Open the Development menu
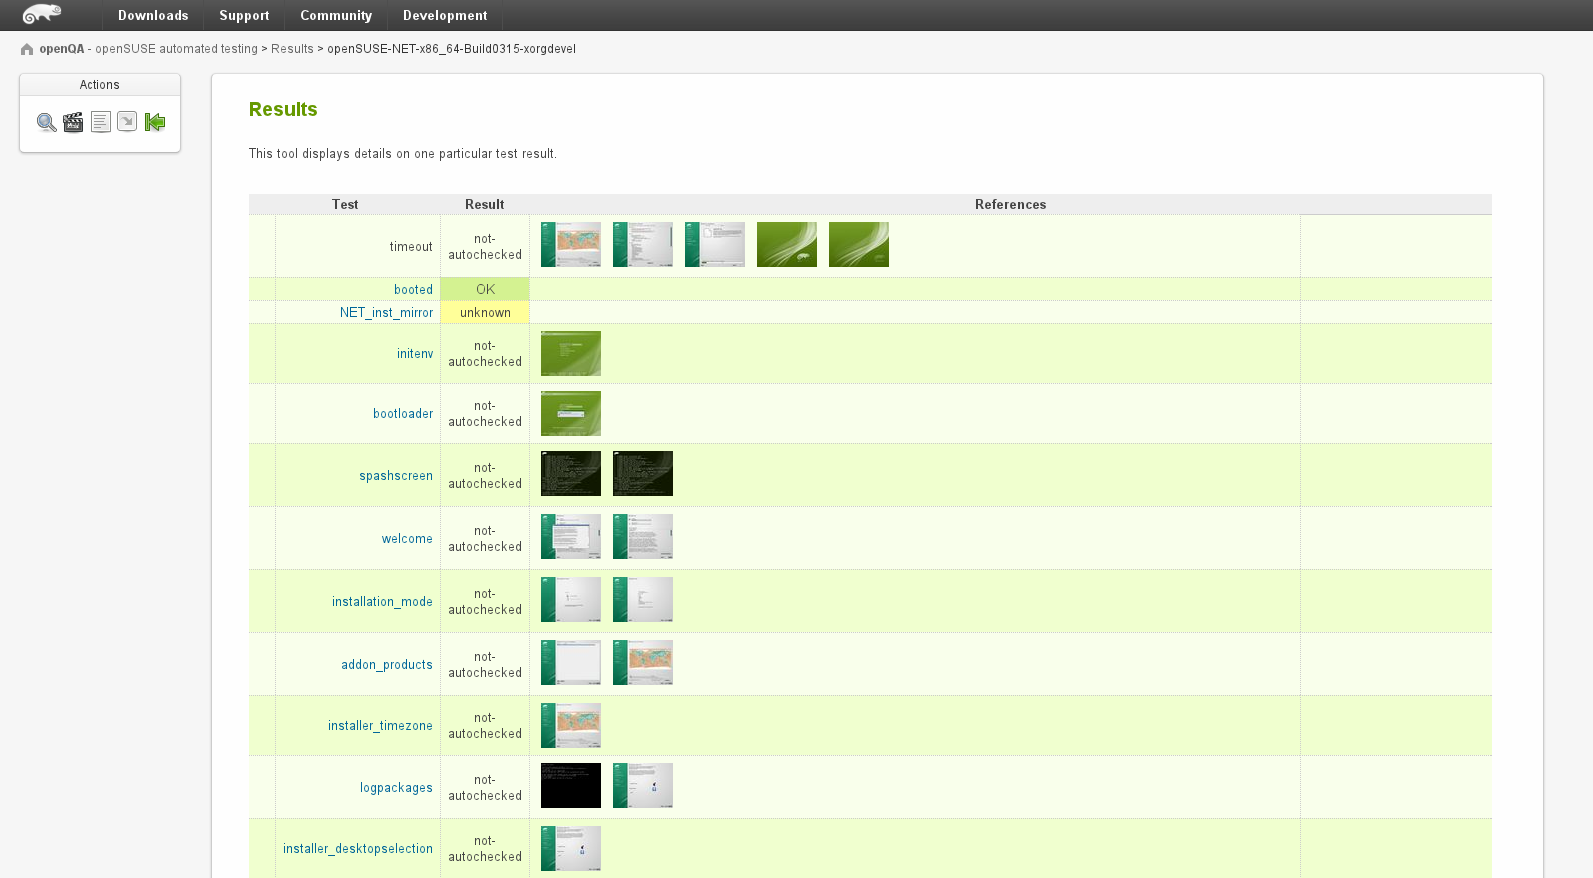The height and width of the screenshot is (878, 1593). (445, 15)
